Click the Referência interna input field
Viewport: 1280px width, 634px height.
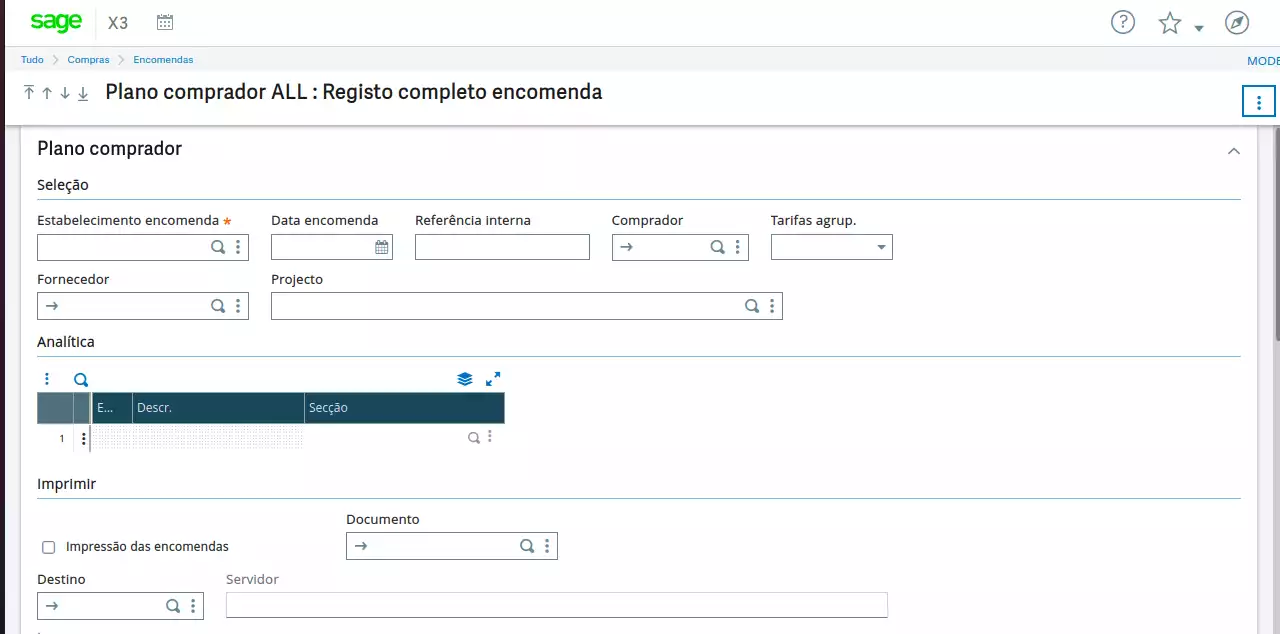coord(502,247)
